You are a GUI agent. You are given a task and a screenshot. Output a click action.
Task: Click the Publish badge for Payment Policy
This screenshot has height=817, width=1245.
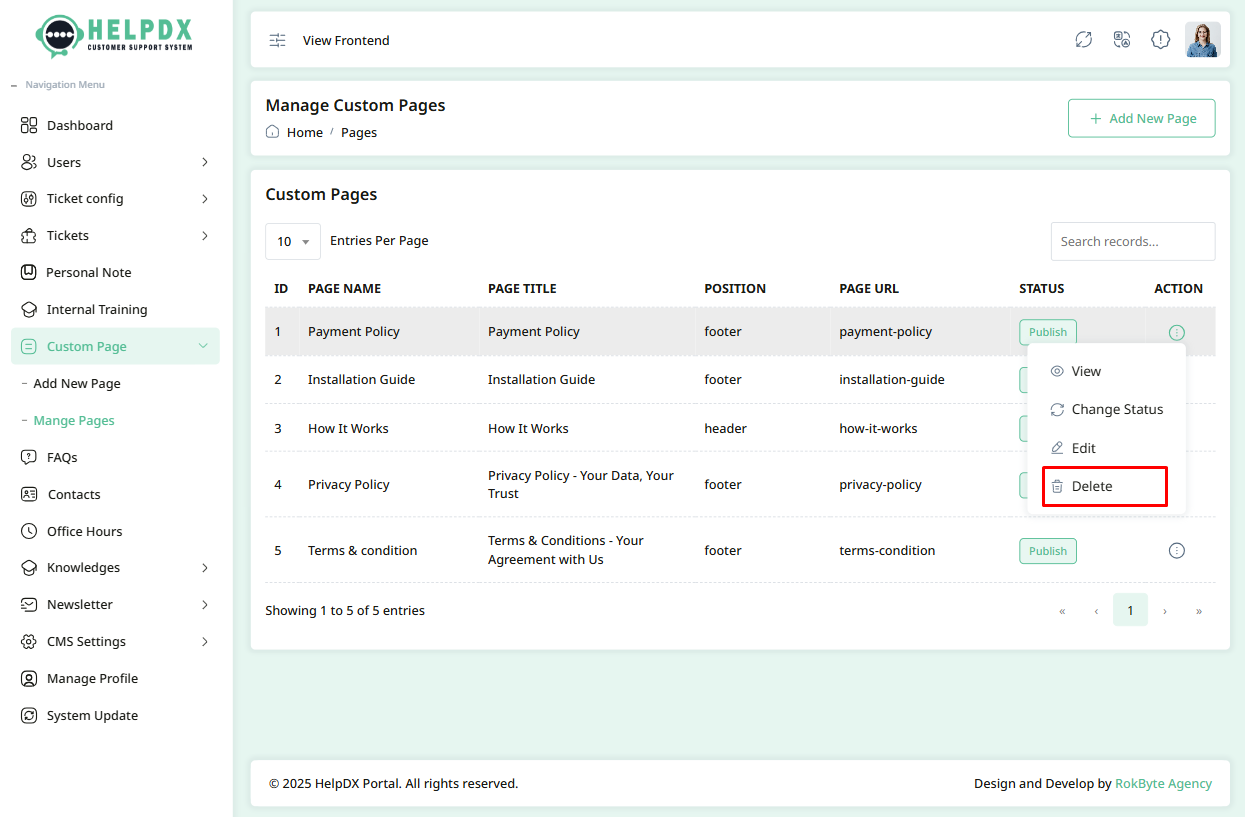pos(1048,332)
